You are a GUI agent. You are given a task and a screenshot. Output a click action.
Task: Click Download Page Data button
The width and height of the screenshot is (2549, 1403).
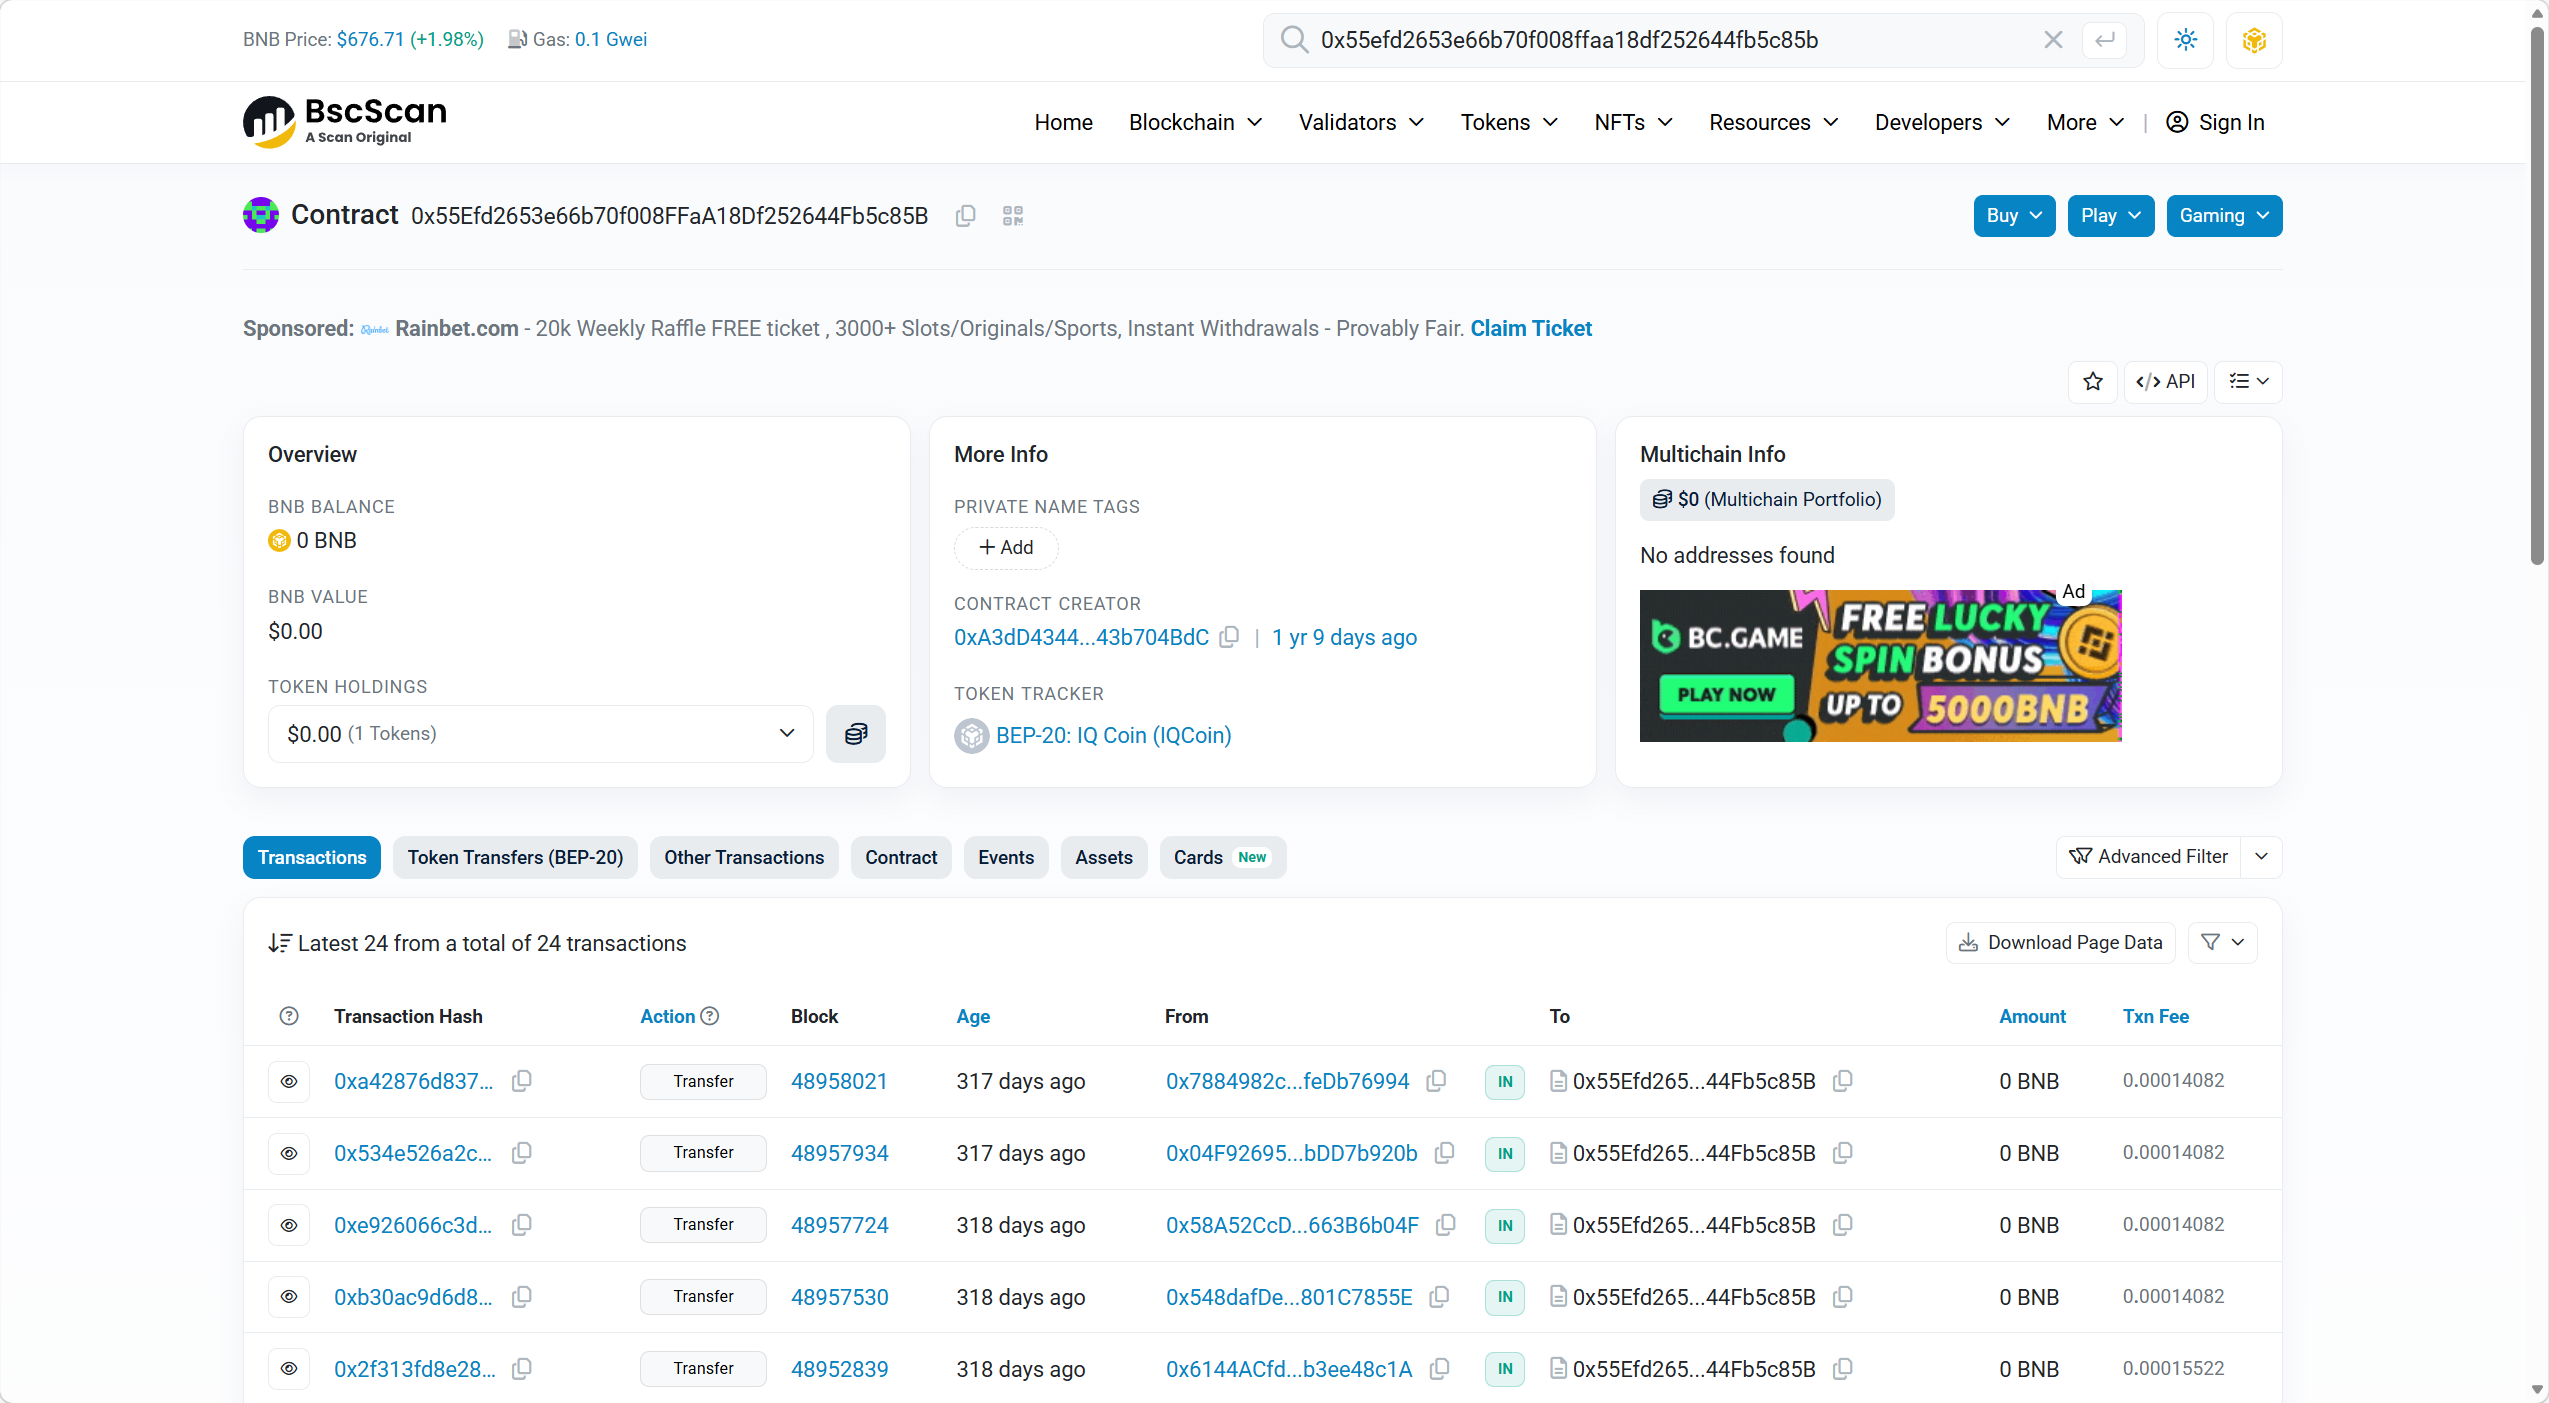[x=2060, y=942]
